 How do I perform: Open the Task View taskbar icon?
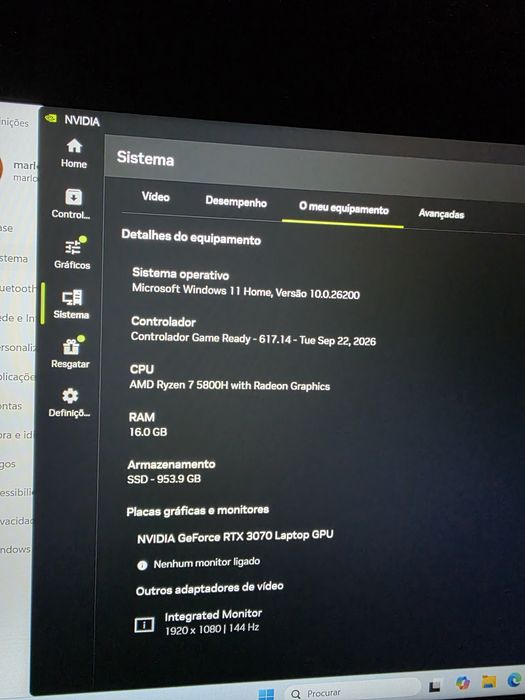[435, 686]
